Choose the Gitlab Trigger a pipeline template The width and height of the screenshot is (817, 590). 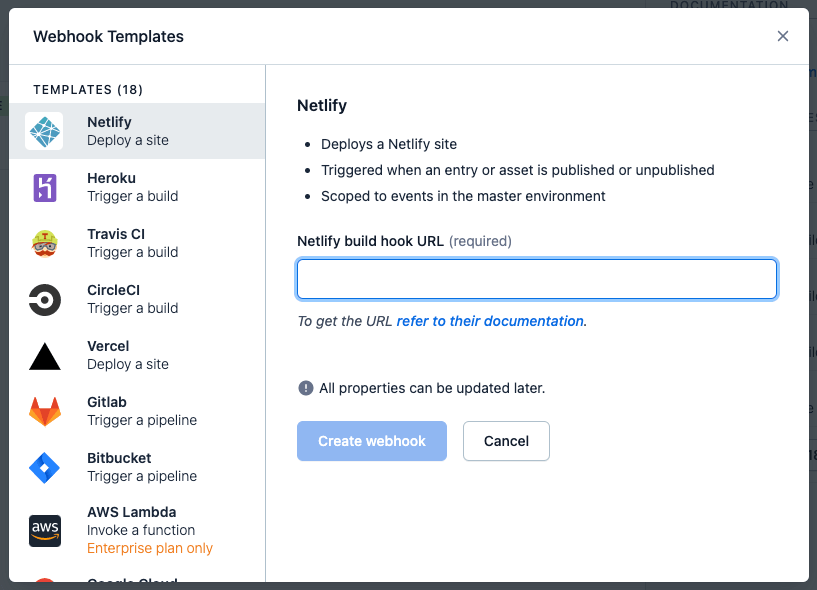(x=138, y=411)
